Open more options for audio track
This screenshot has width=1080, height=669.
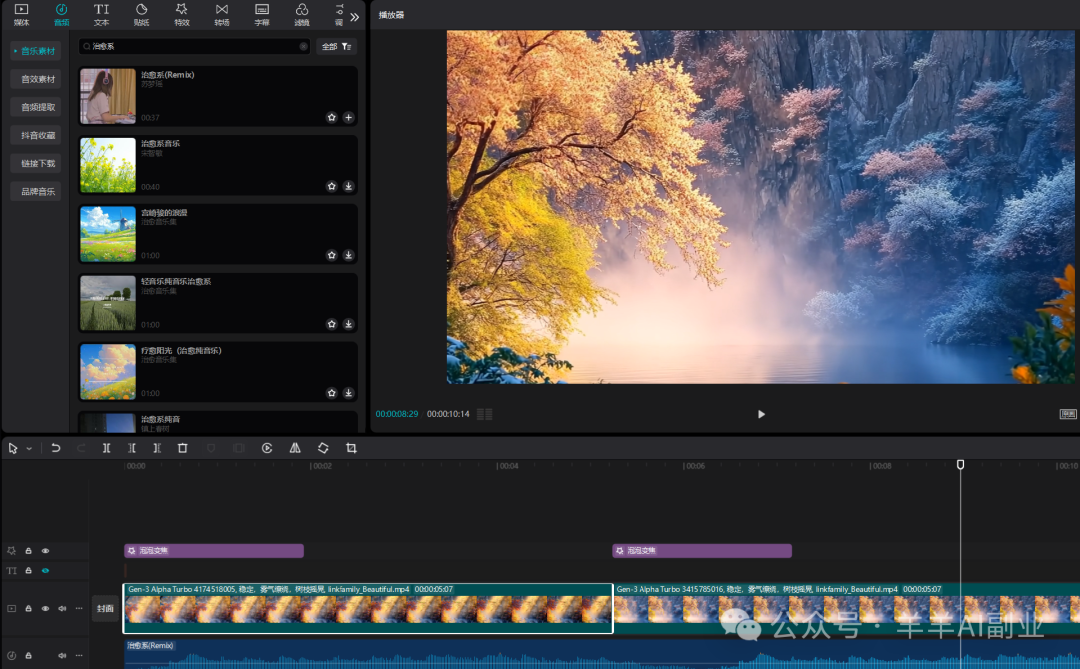[79, 655]
